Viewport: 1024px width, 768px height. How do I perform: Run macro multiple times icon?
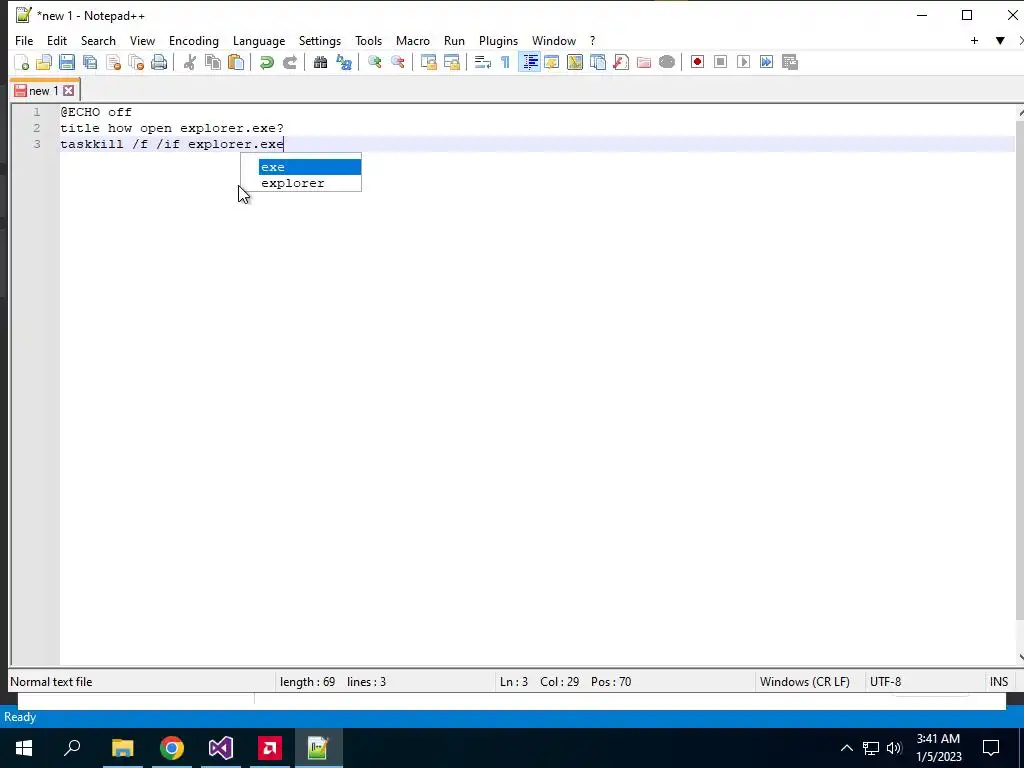(x=766, y=62)
